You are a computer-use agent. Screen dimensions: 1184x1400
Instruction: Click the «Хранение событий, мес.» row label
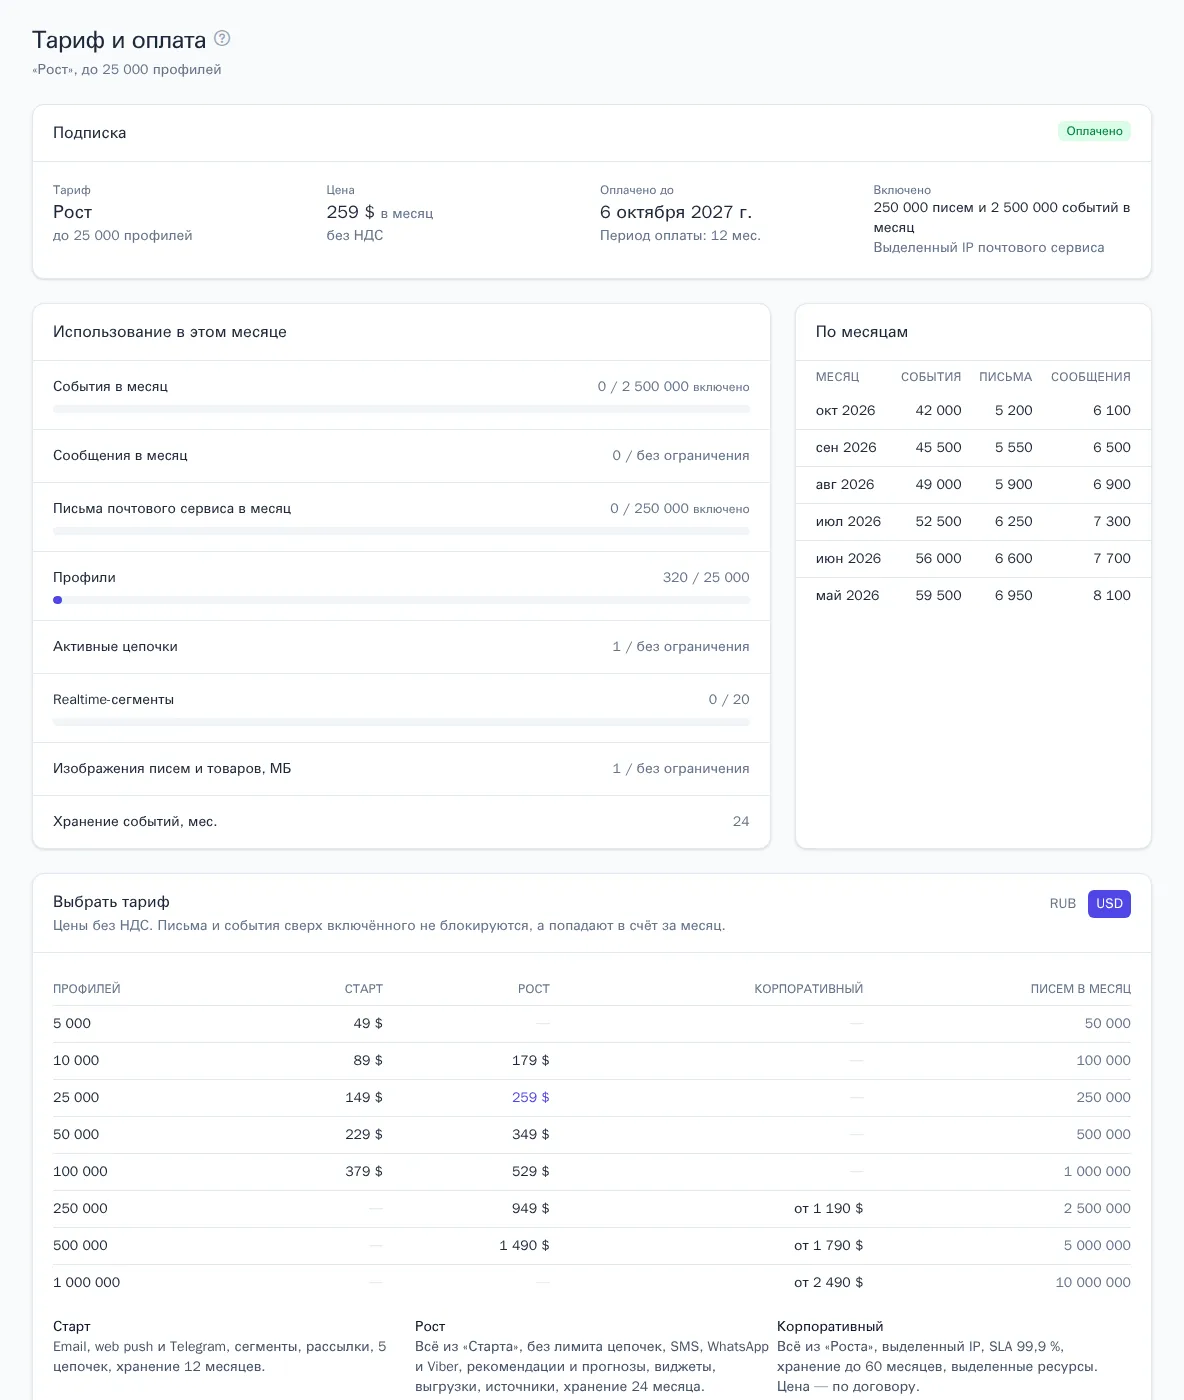coord(135,821)
